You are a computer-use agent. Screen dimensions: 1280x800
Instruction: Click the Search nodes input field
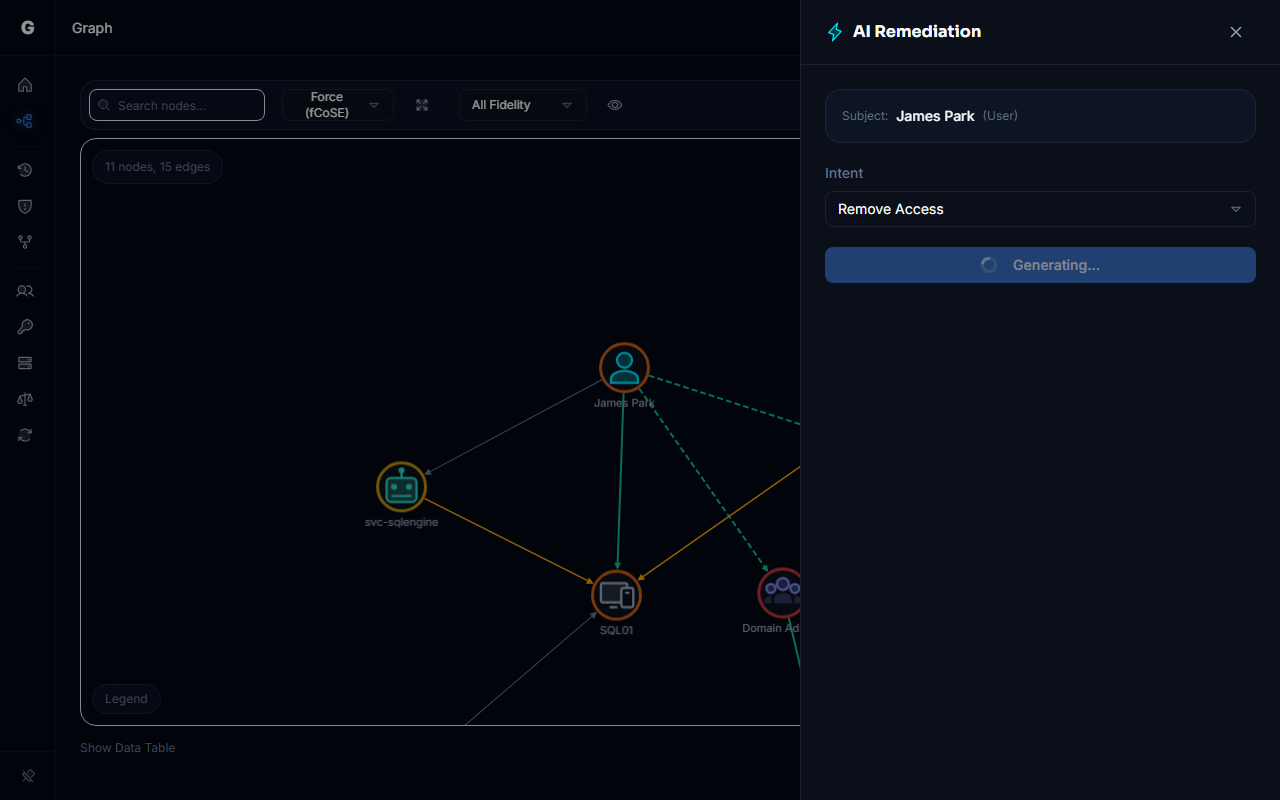176,104
